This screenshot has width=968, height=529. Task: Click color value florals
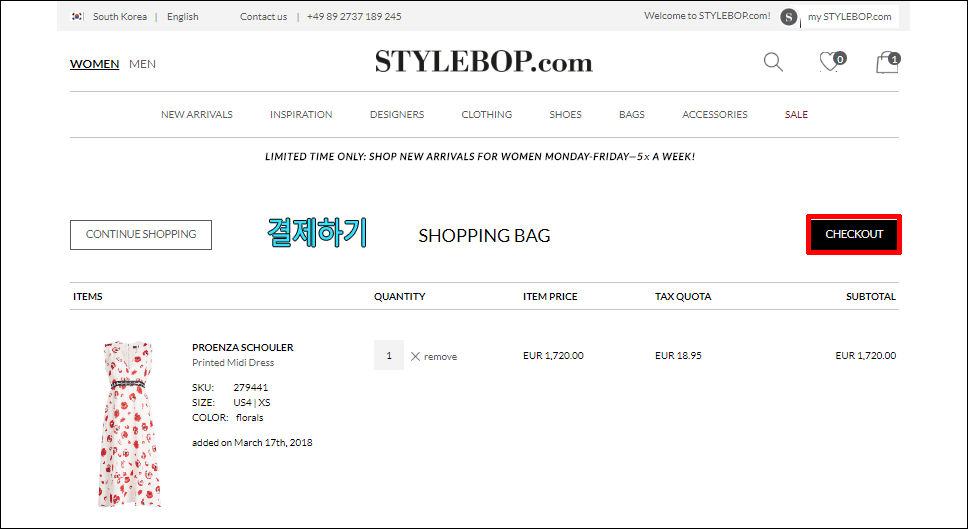(249, 418)
